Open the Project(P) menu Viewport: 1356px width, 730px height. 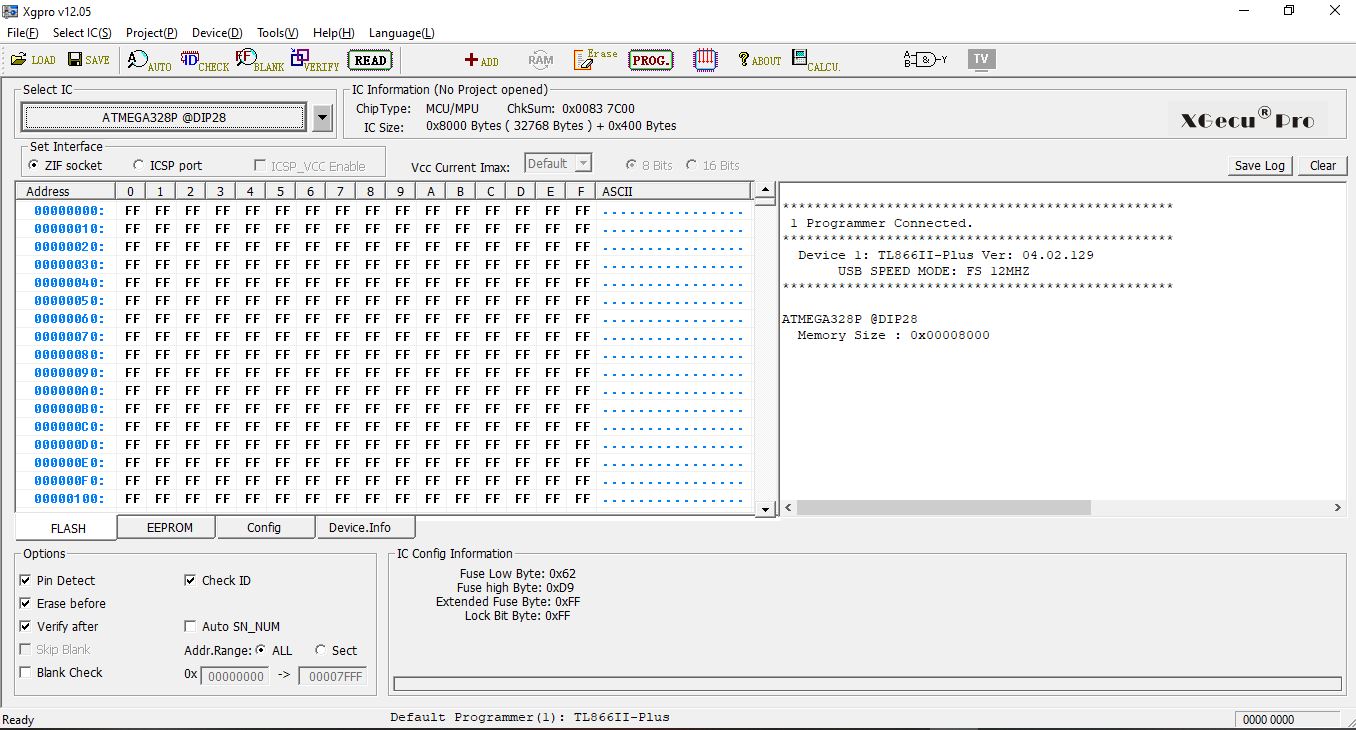tap(152, 33)
